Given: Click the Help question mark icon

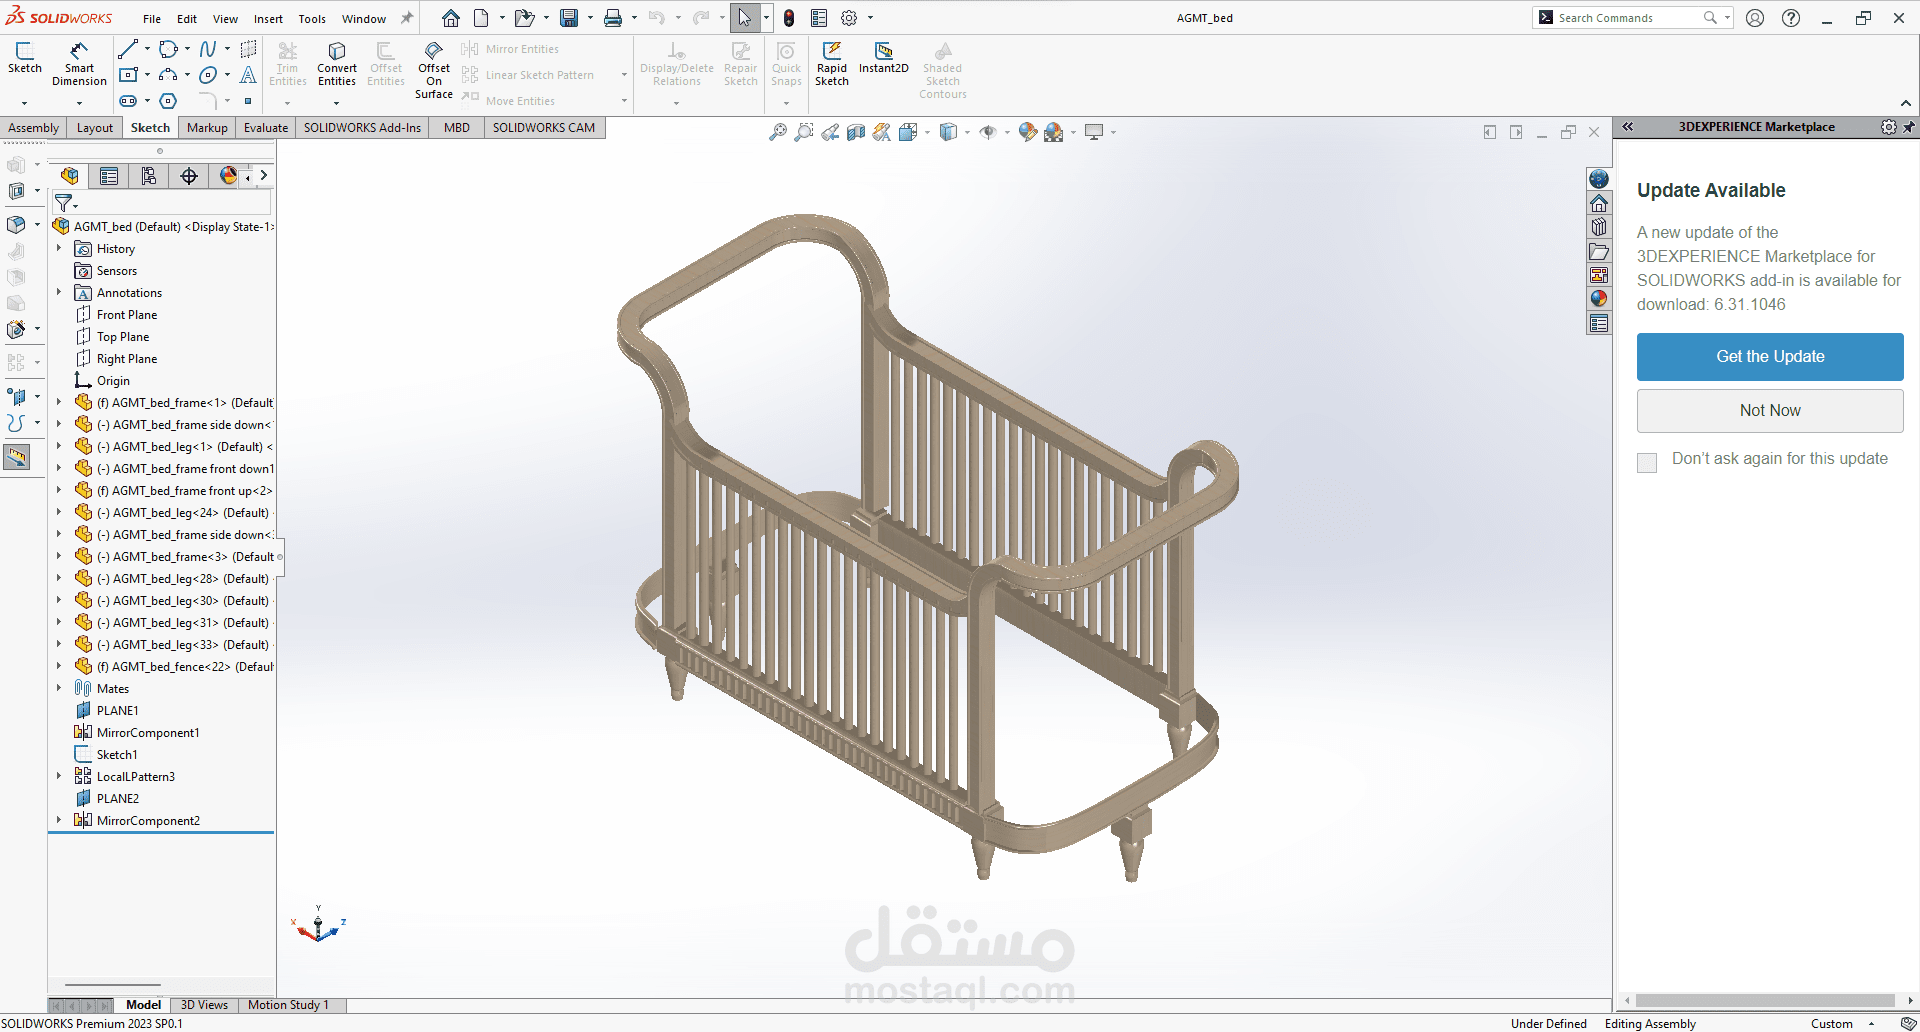Looking at the screenshot, I should point(1791,18).
